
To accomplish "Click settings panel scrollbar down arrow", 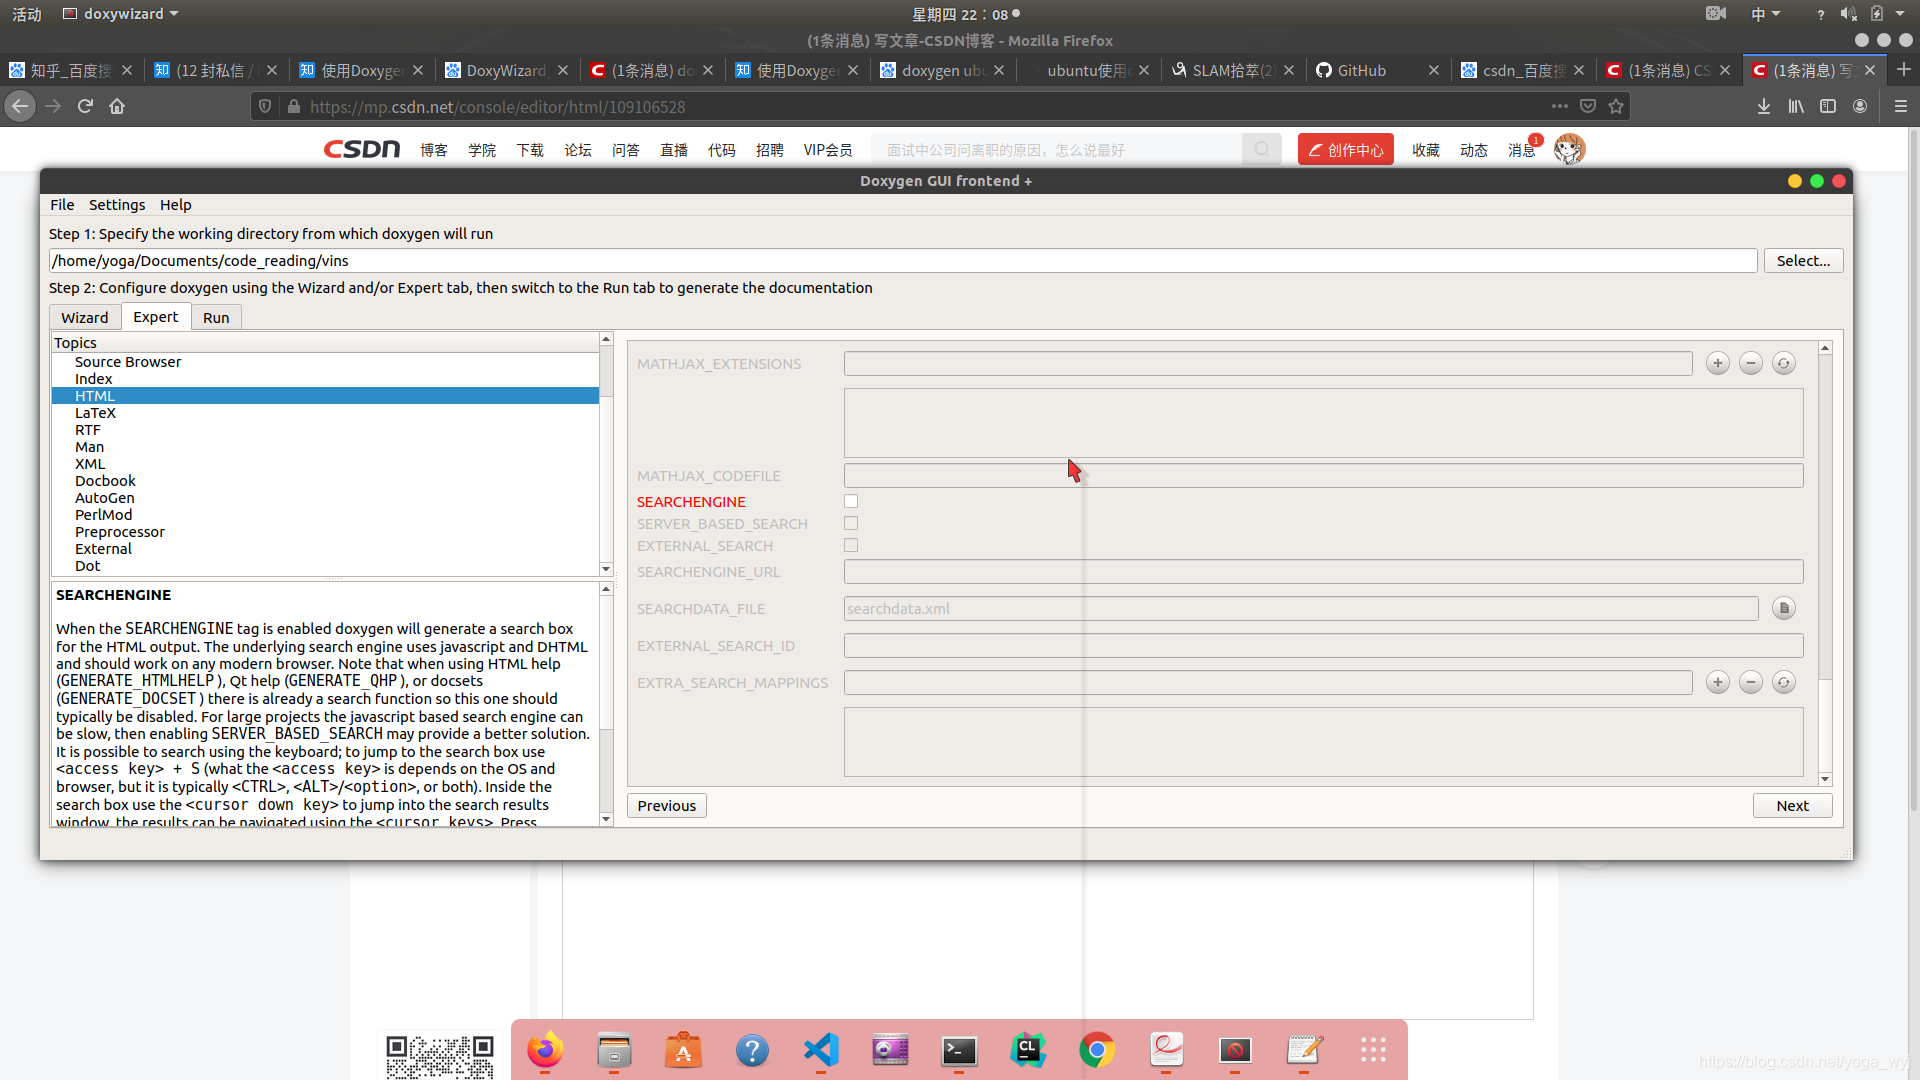I will click(x=1825, y=779).
